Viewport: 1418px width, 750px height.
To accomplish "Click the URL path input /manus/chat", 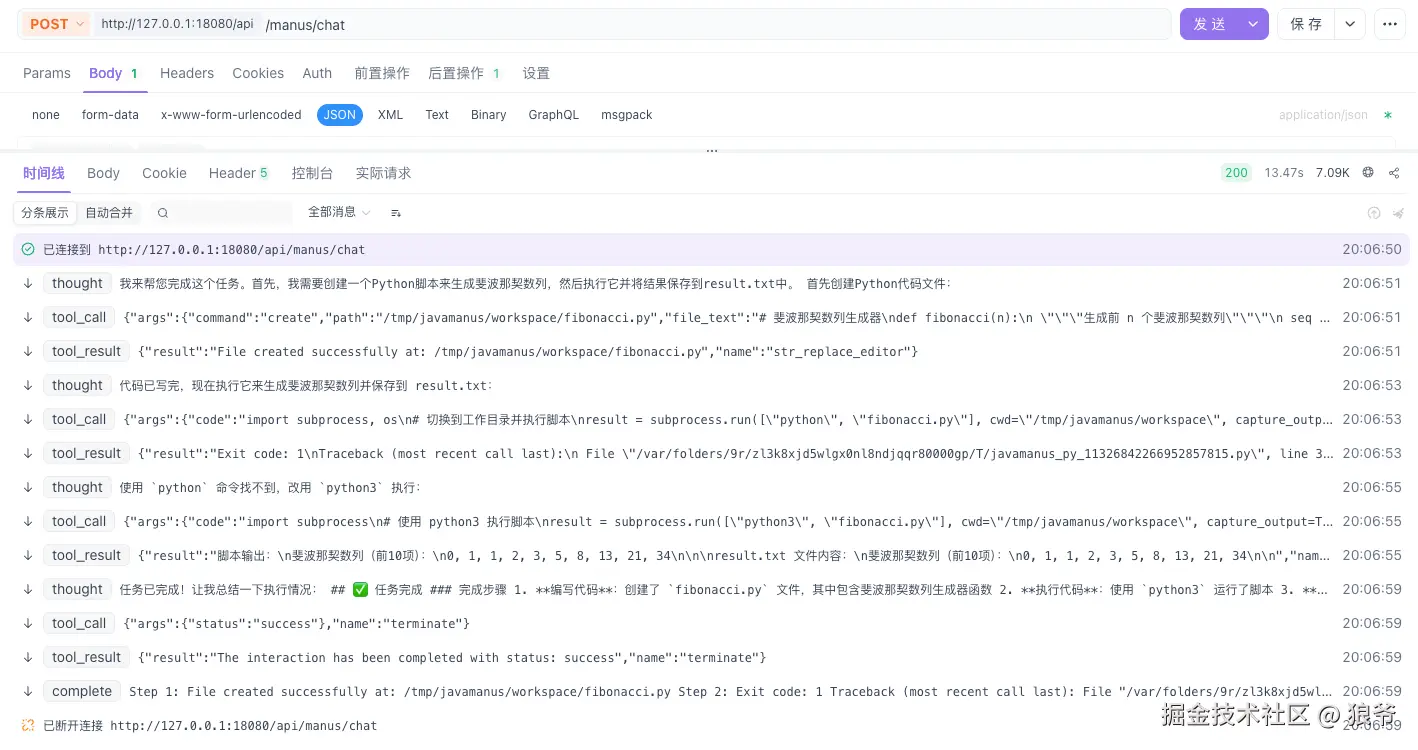I will [715, 24].
